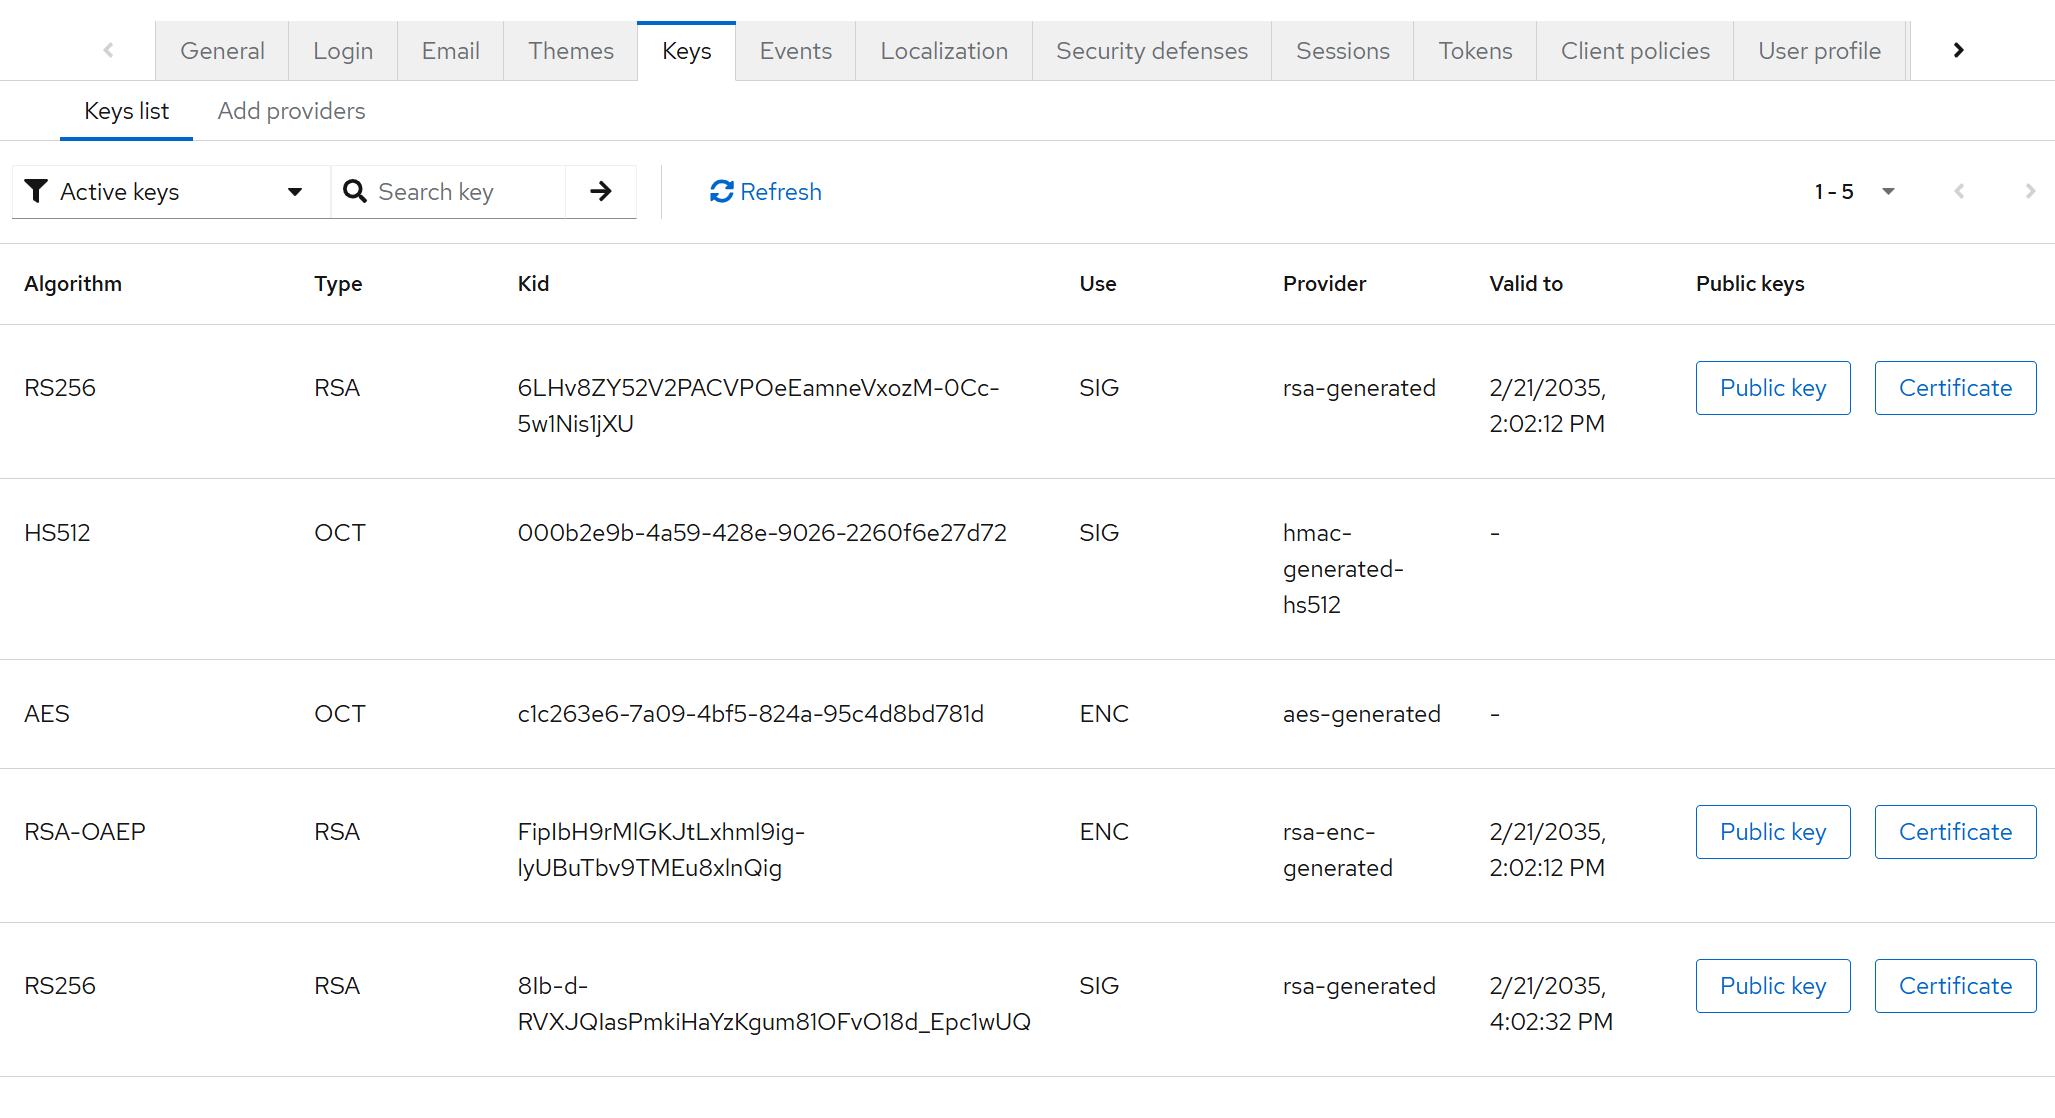Select the Add providers sub-tab
Image resolution: width=2055 pixels, height=1118 pixels.
pos(291,111)
